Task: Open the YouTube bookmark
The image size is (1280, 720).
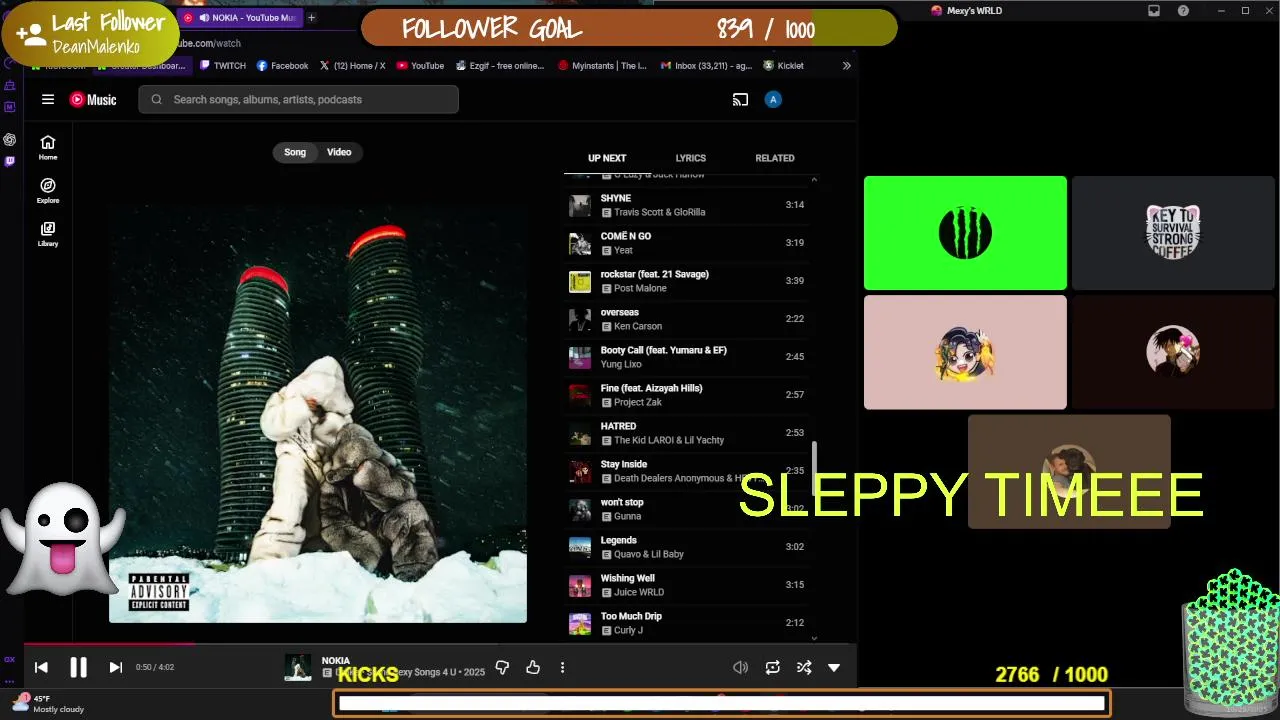Action: 420,66
